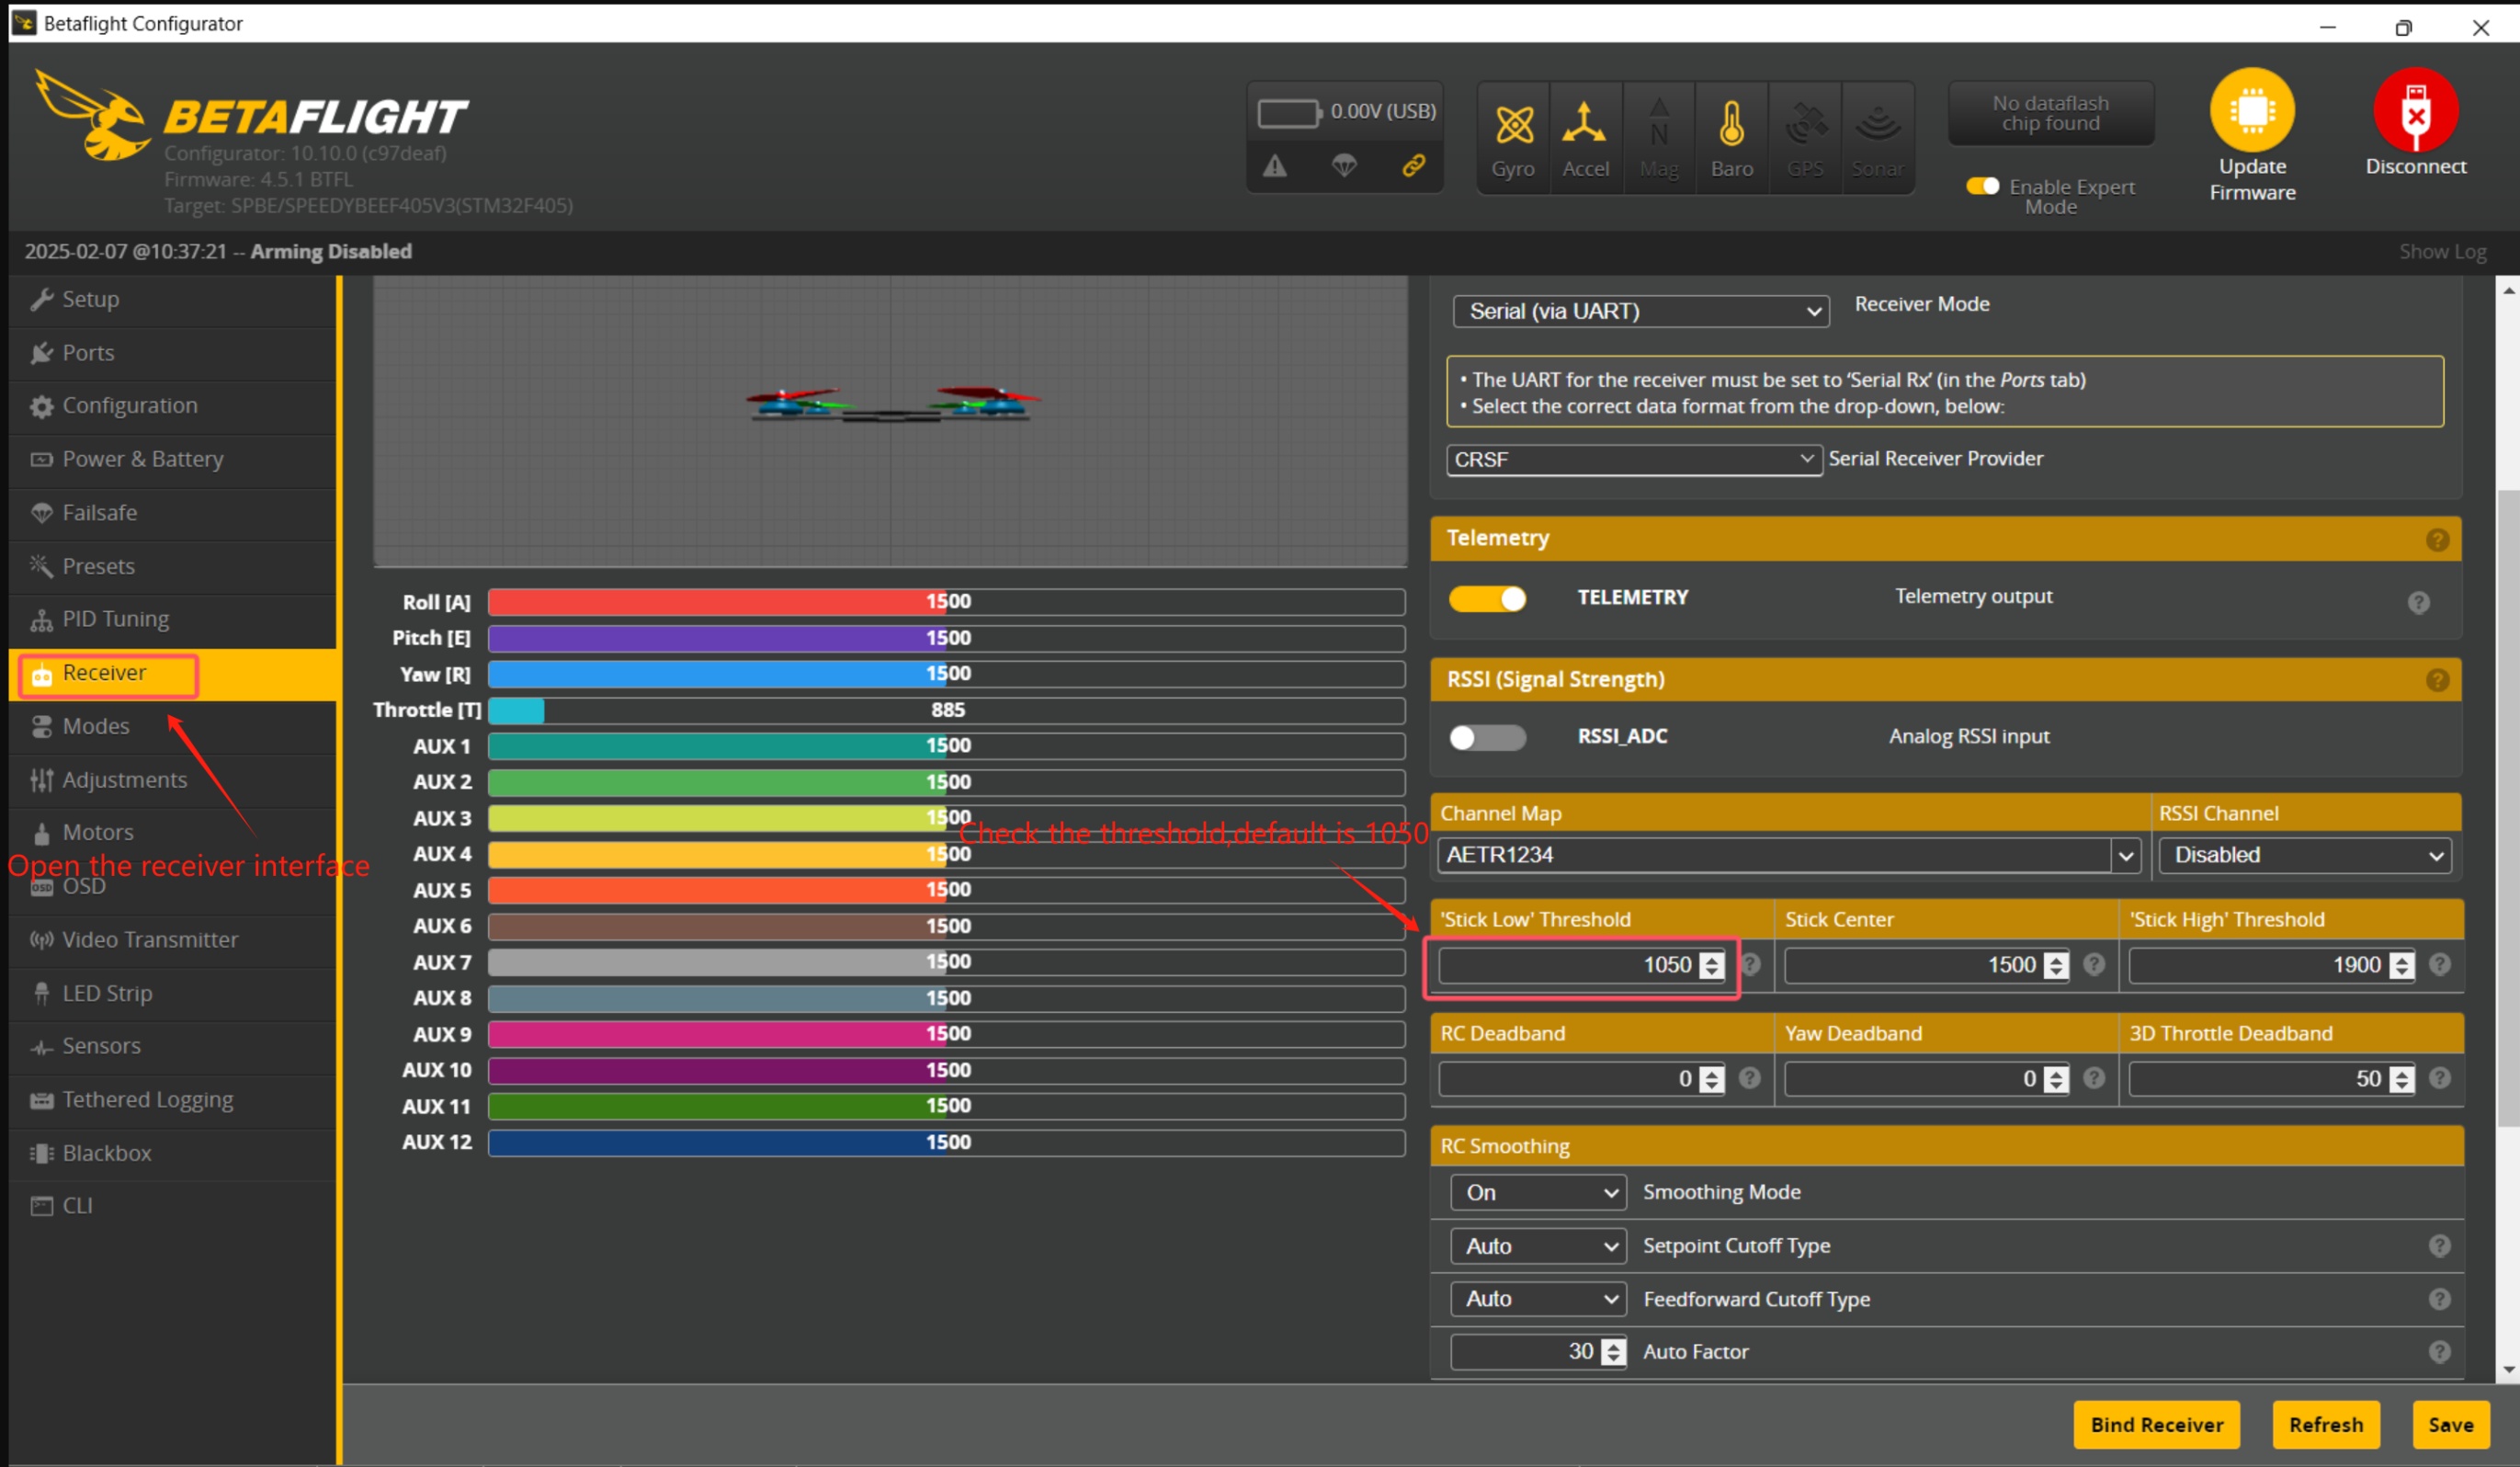Open RSSI Channel Disabled dropdown
Viewport: 2520px width, 1467px height.
click(x=2304, y=856)
